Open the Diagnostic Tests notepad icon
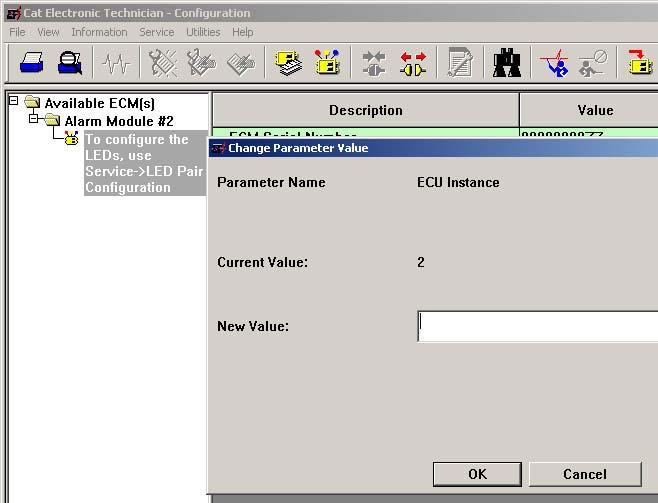This screenshot has width=658, height=503. [460, 62]
